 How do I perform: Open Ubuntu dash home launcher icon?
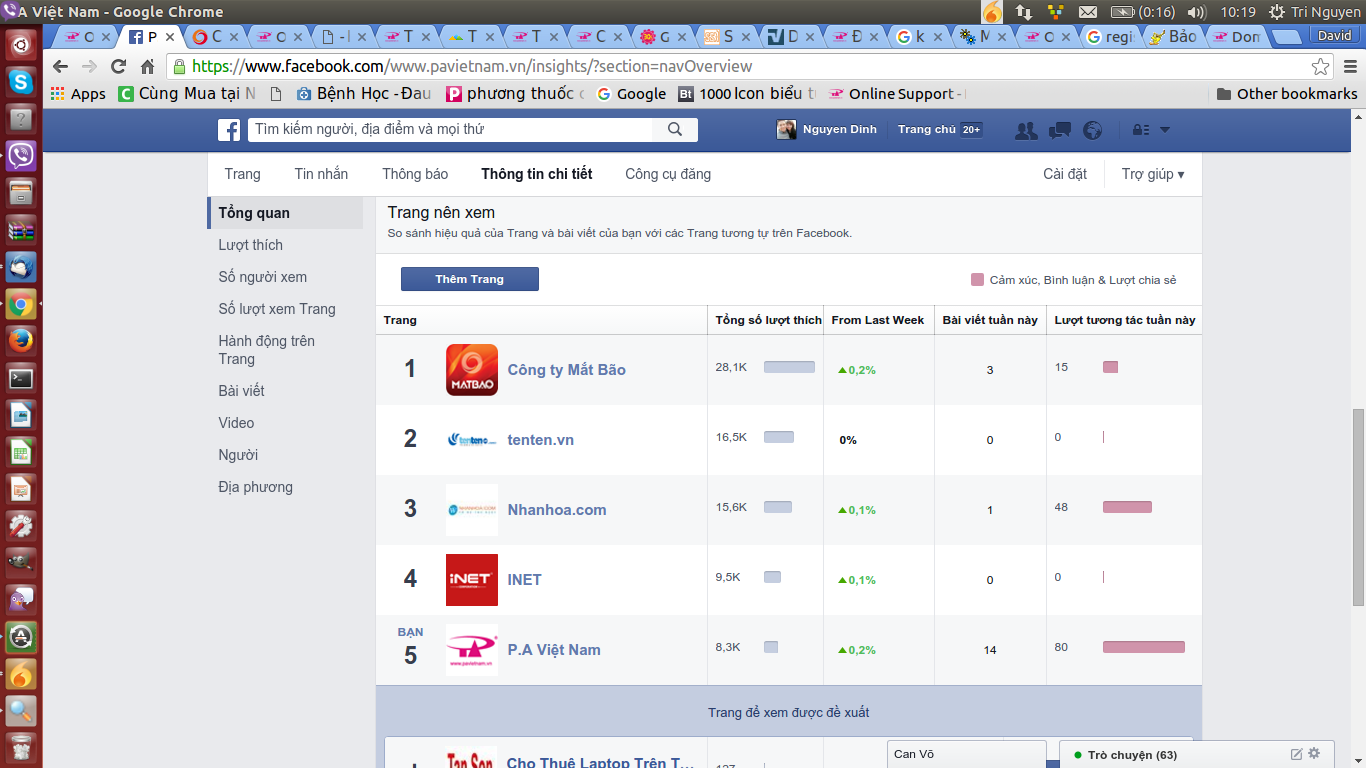point(21,45)
